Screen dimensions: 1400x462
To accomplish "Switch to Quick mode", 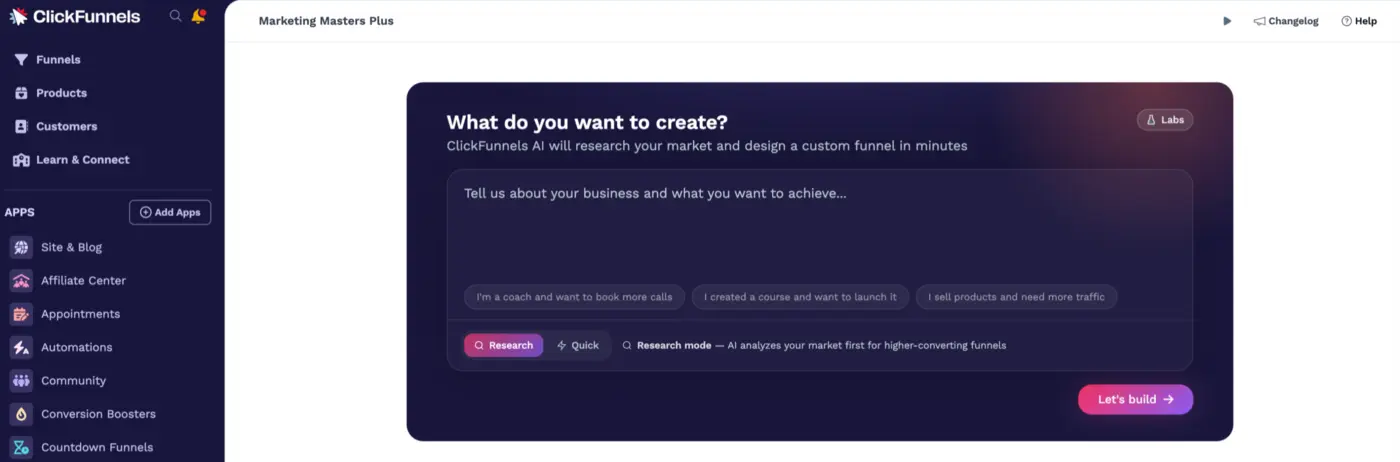I will coord(578,345).
